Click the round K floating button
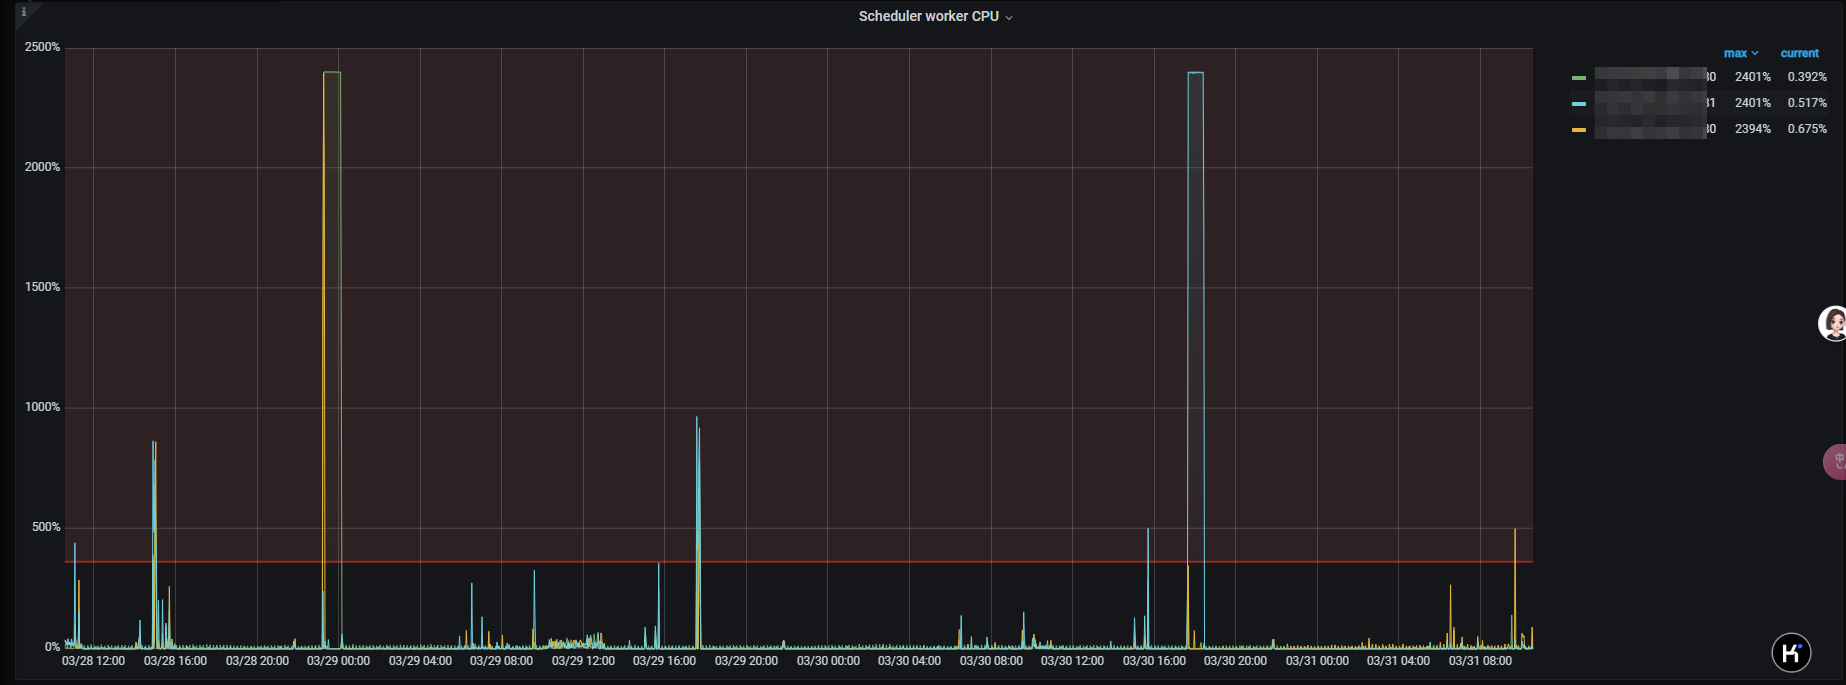This screenshot has width=1846, height=685. coord(1791,653)
